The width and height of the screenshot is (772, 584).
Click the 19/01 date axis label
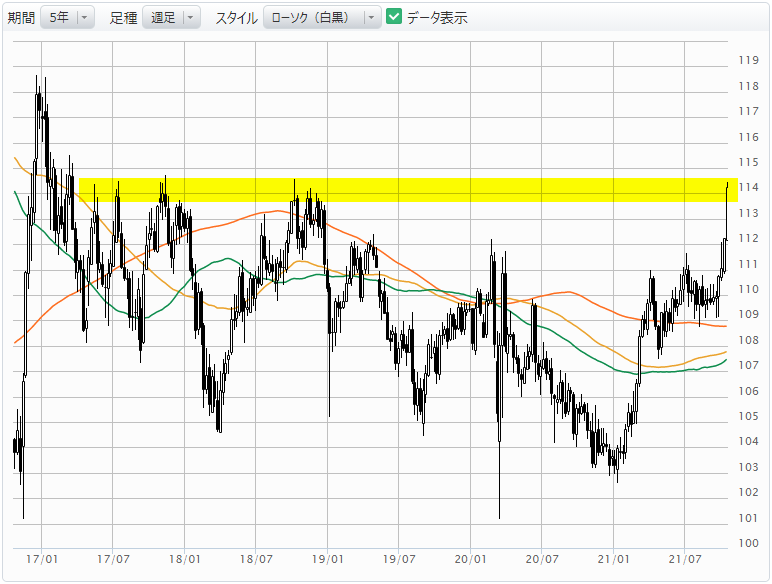327,559
